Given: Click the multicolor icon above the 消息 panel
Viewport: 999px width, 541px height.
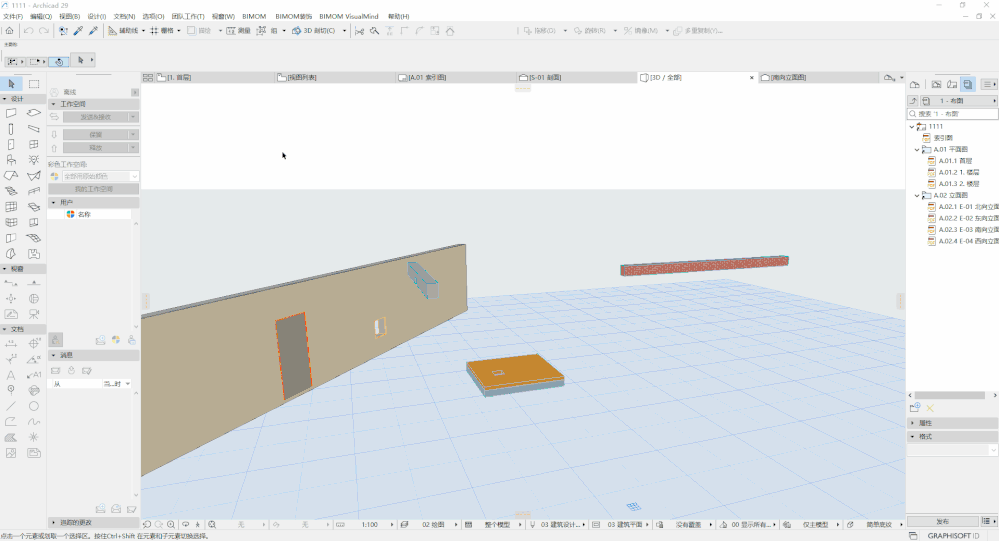Looking at the screenshot, I should (x=116, y=340).
